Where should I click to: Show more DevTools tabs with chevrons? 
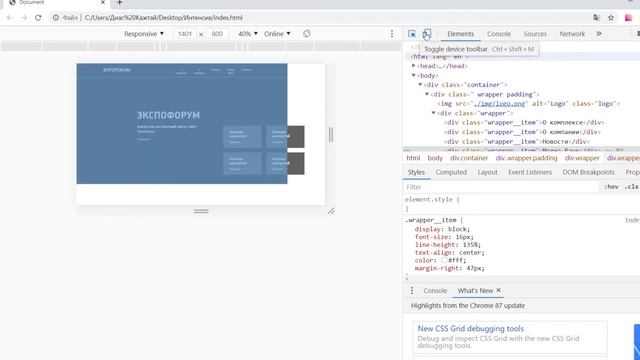tap(599, 34)
